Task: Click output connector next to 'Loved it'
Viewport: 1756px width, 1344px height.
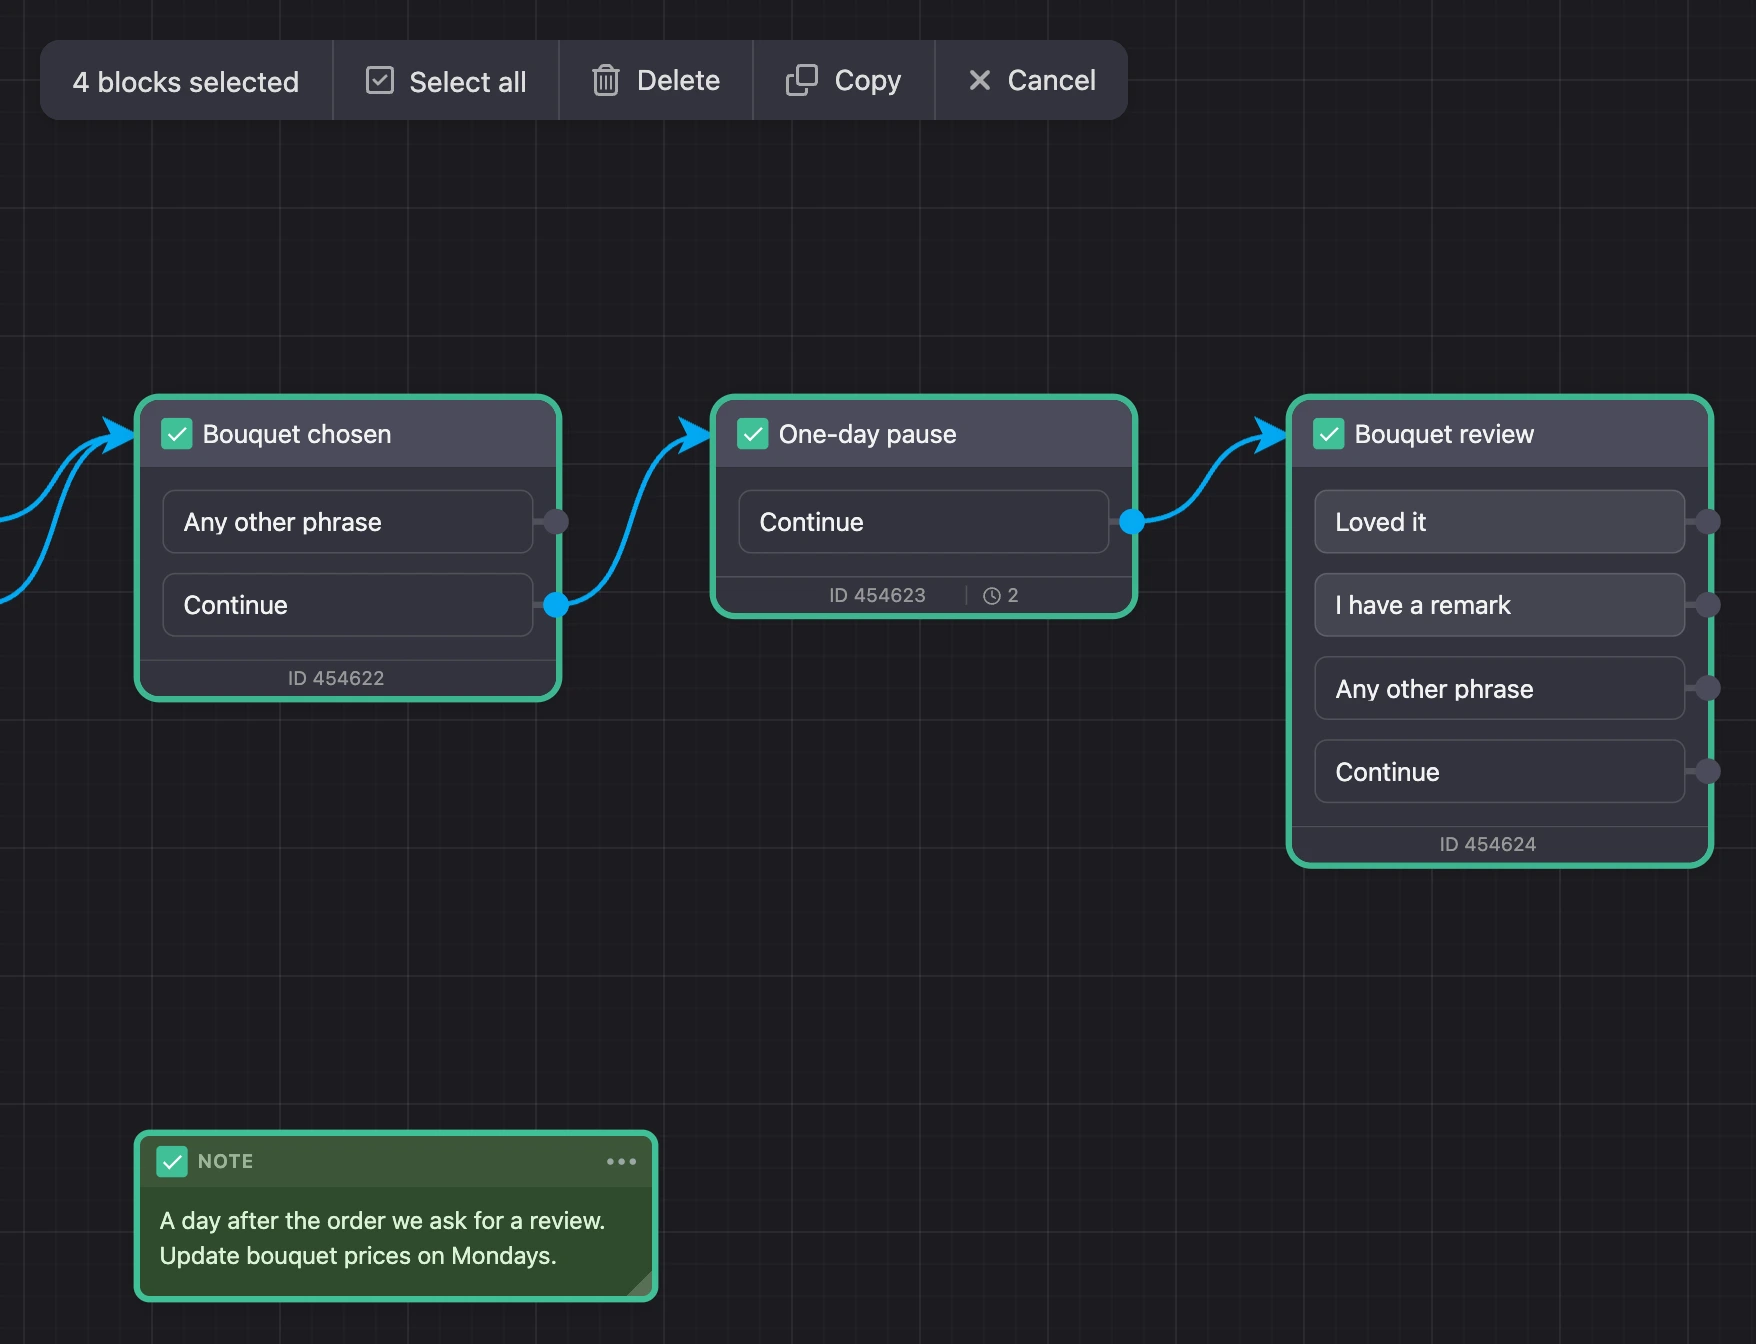Action: (1708, 521)
